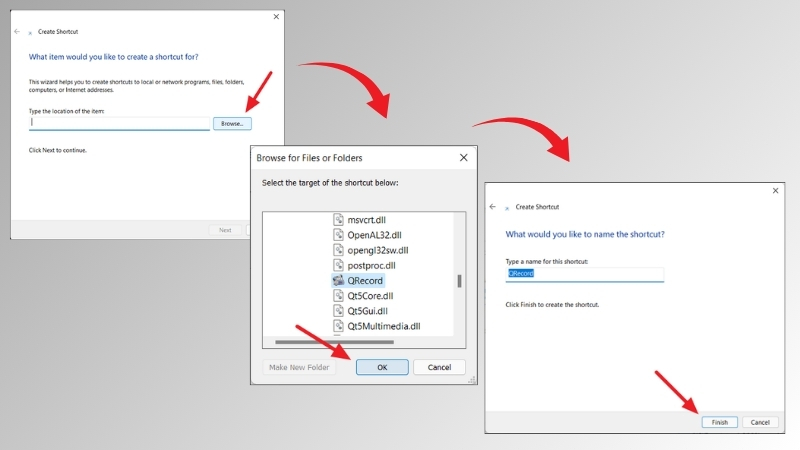Select Qt5Gui.dll in the file list
This screenshot has height=450, width=800.
pos(367,311)
